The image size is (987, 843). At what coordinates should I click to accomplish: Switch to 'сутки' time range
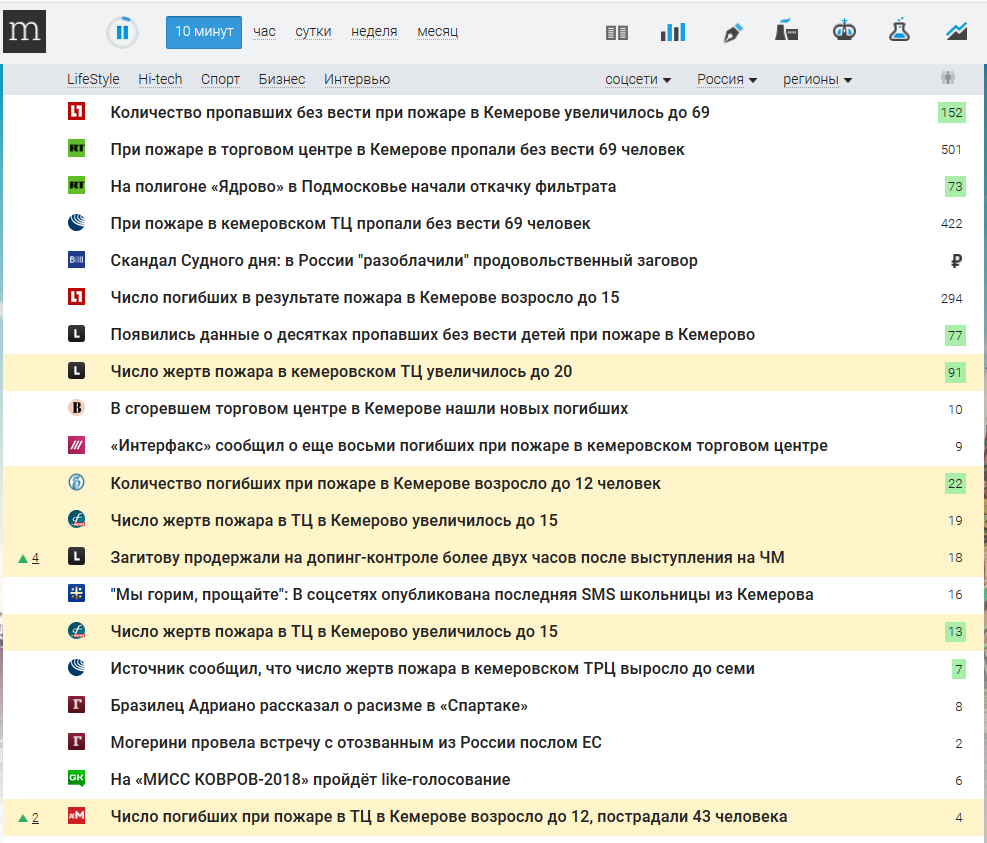click(313, 31)
